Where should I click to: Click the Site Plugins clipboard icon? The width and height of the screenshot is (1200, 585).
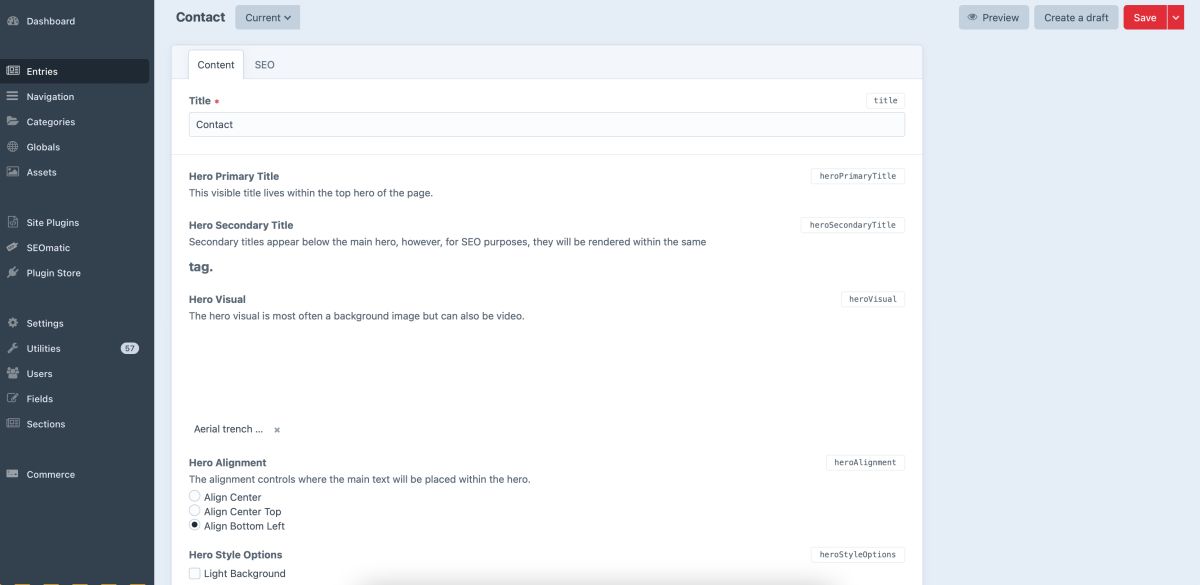click(x=13, y=222)
